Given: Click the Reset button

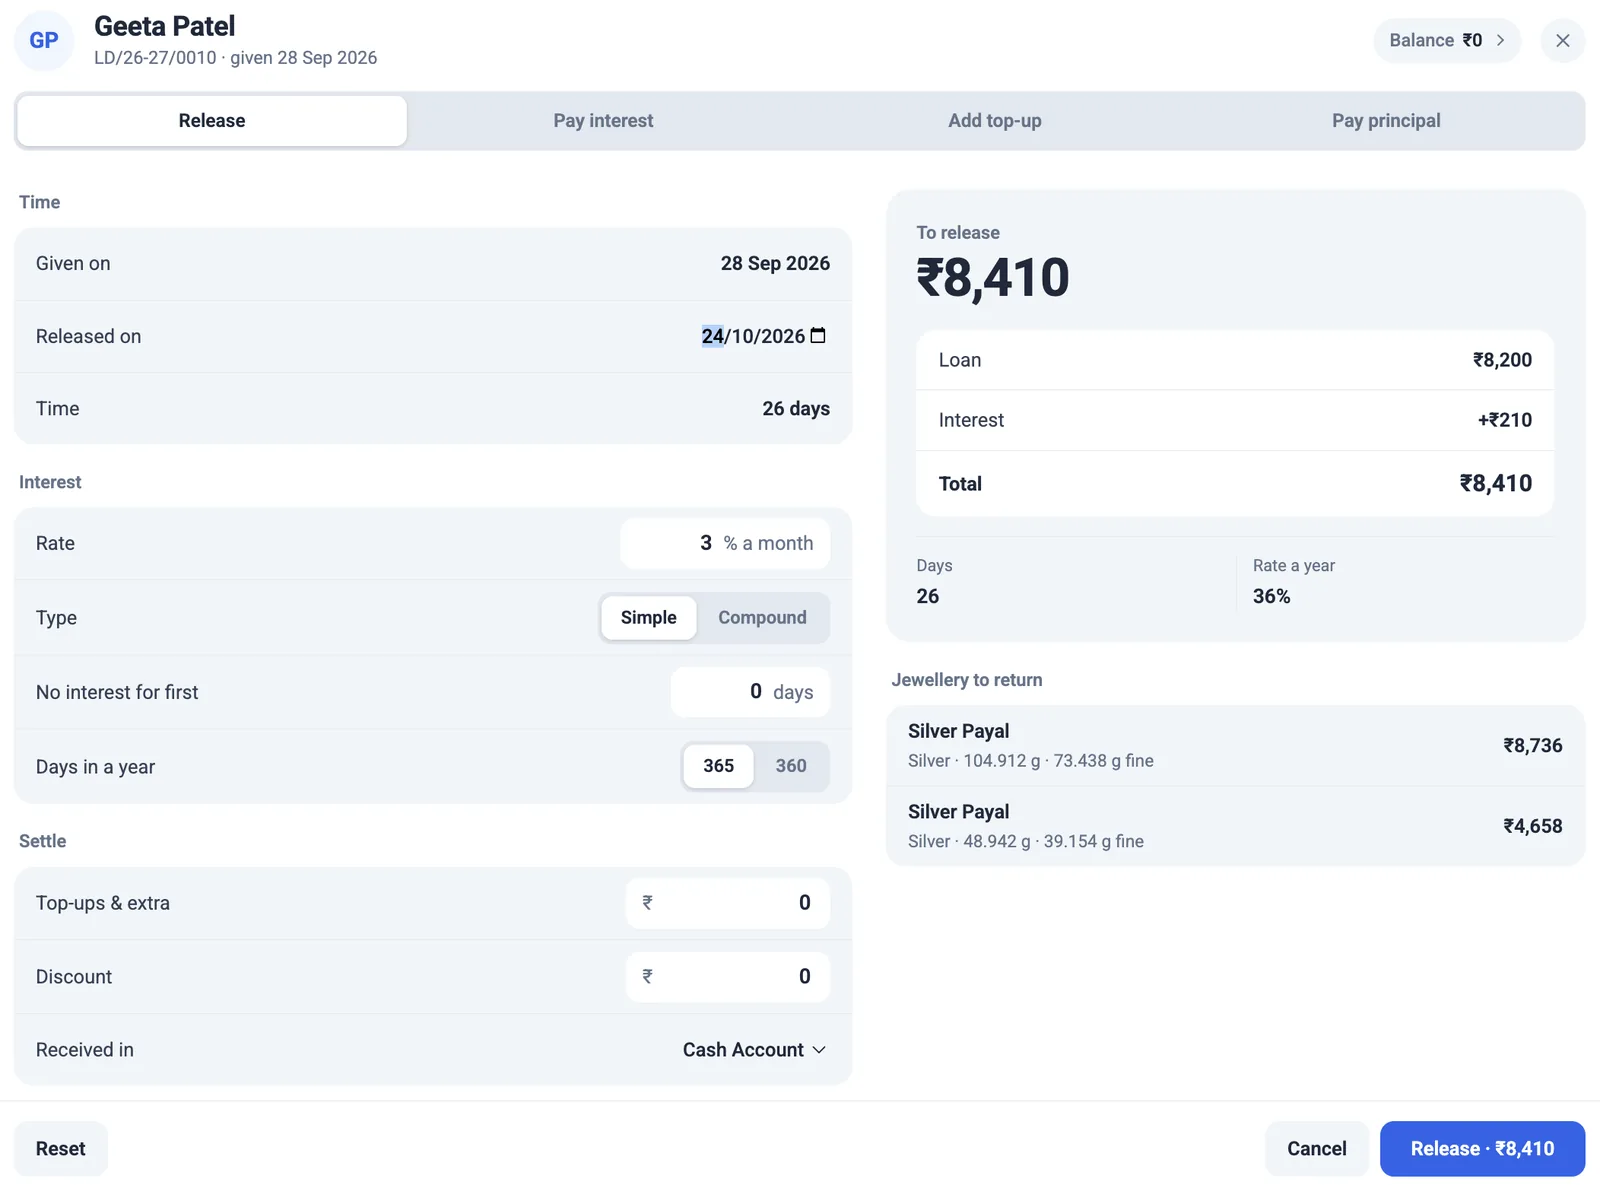Looking at the screenshot, I should pos(61,1149).
